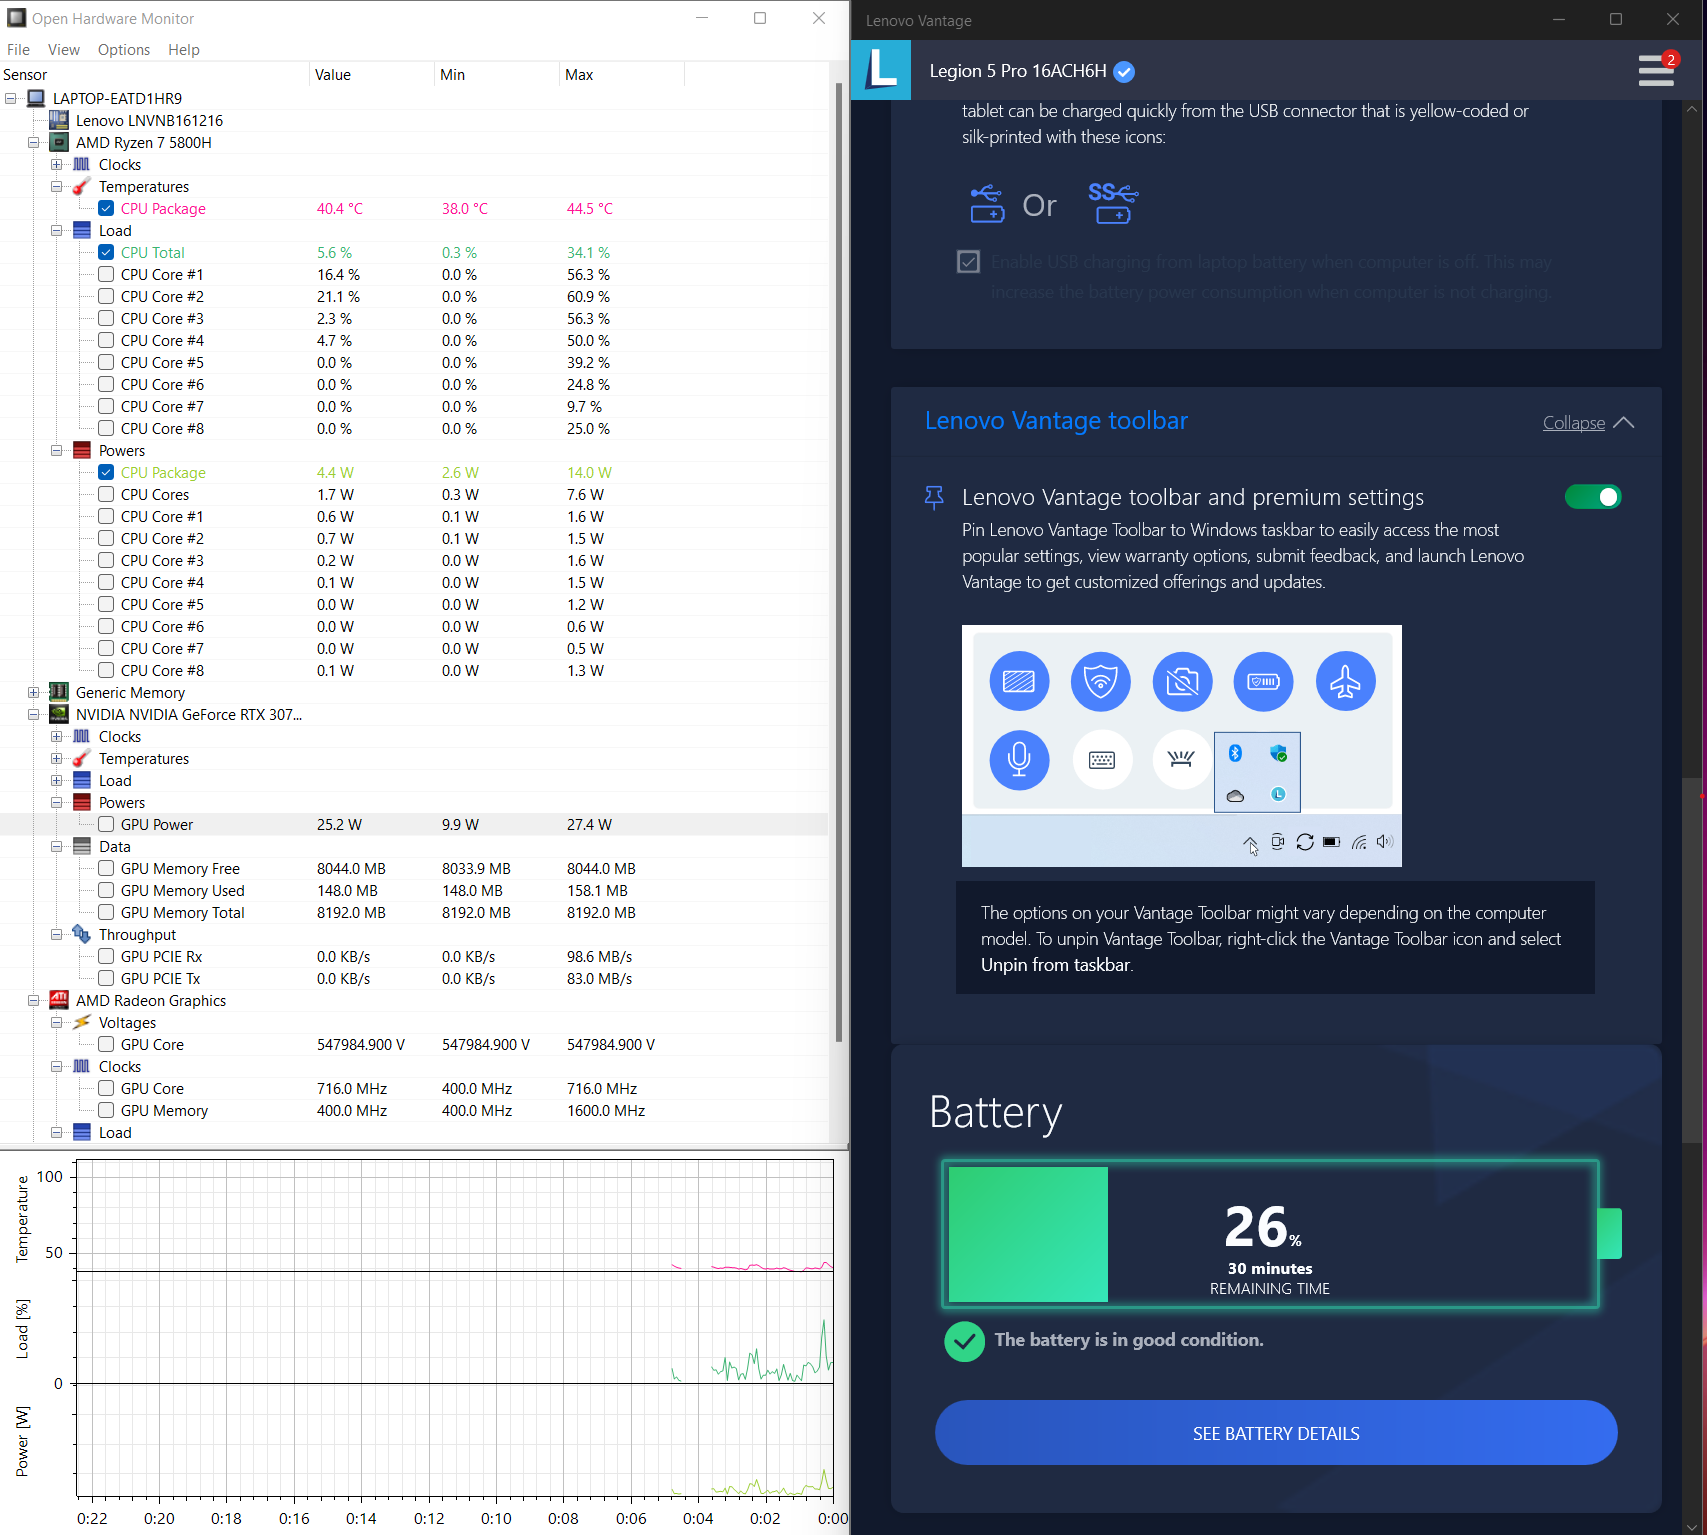Click the LAPTOP-EATD1HR9 computer icon
1707x1535 pixels.
[x=36, y=98]
